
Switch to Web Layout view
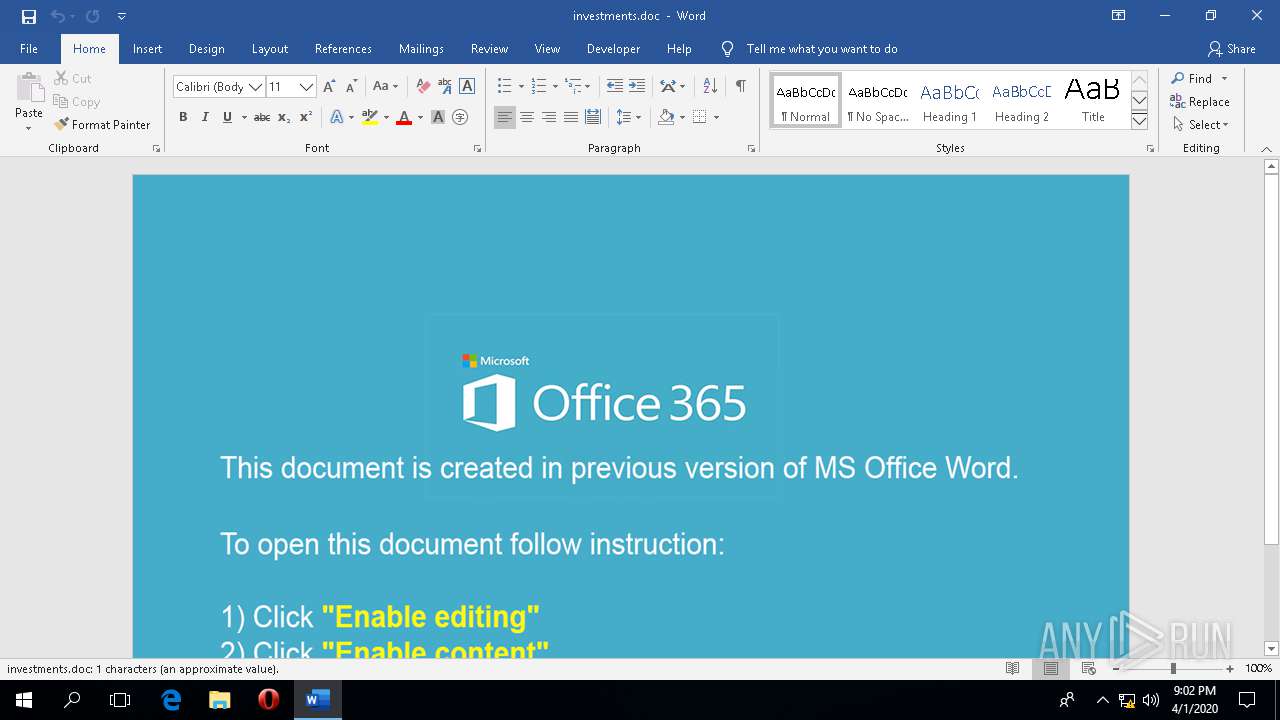click(x=1089, y=668)
